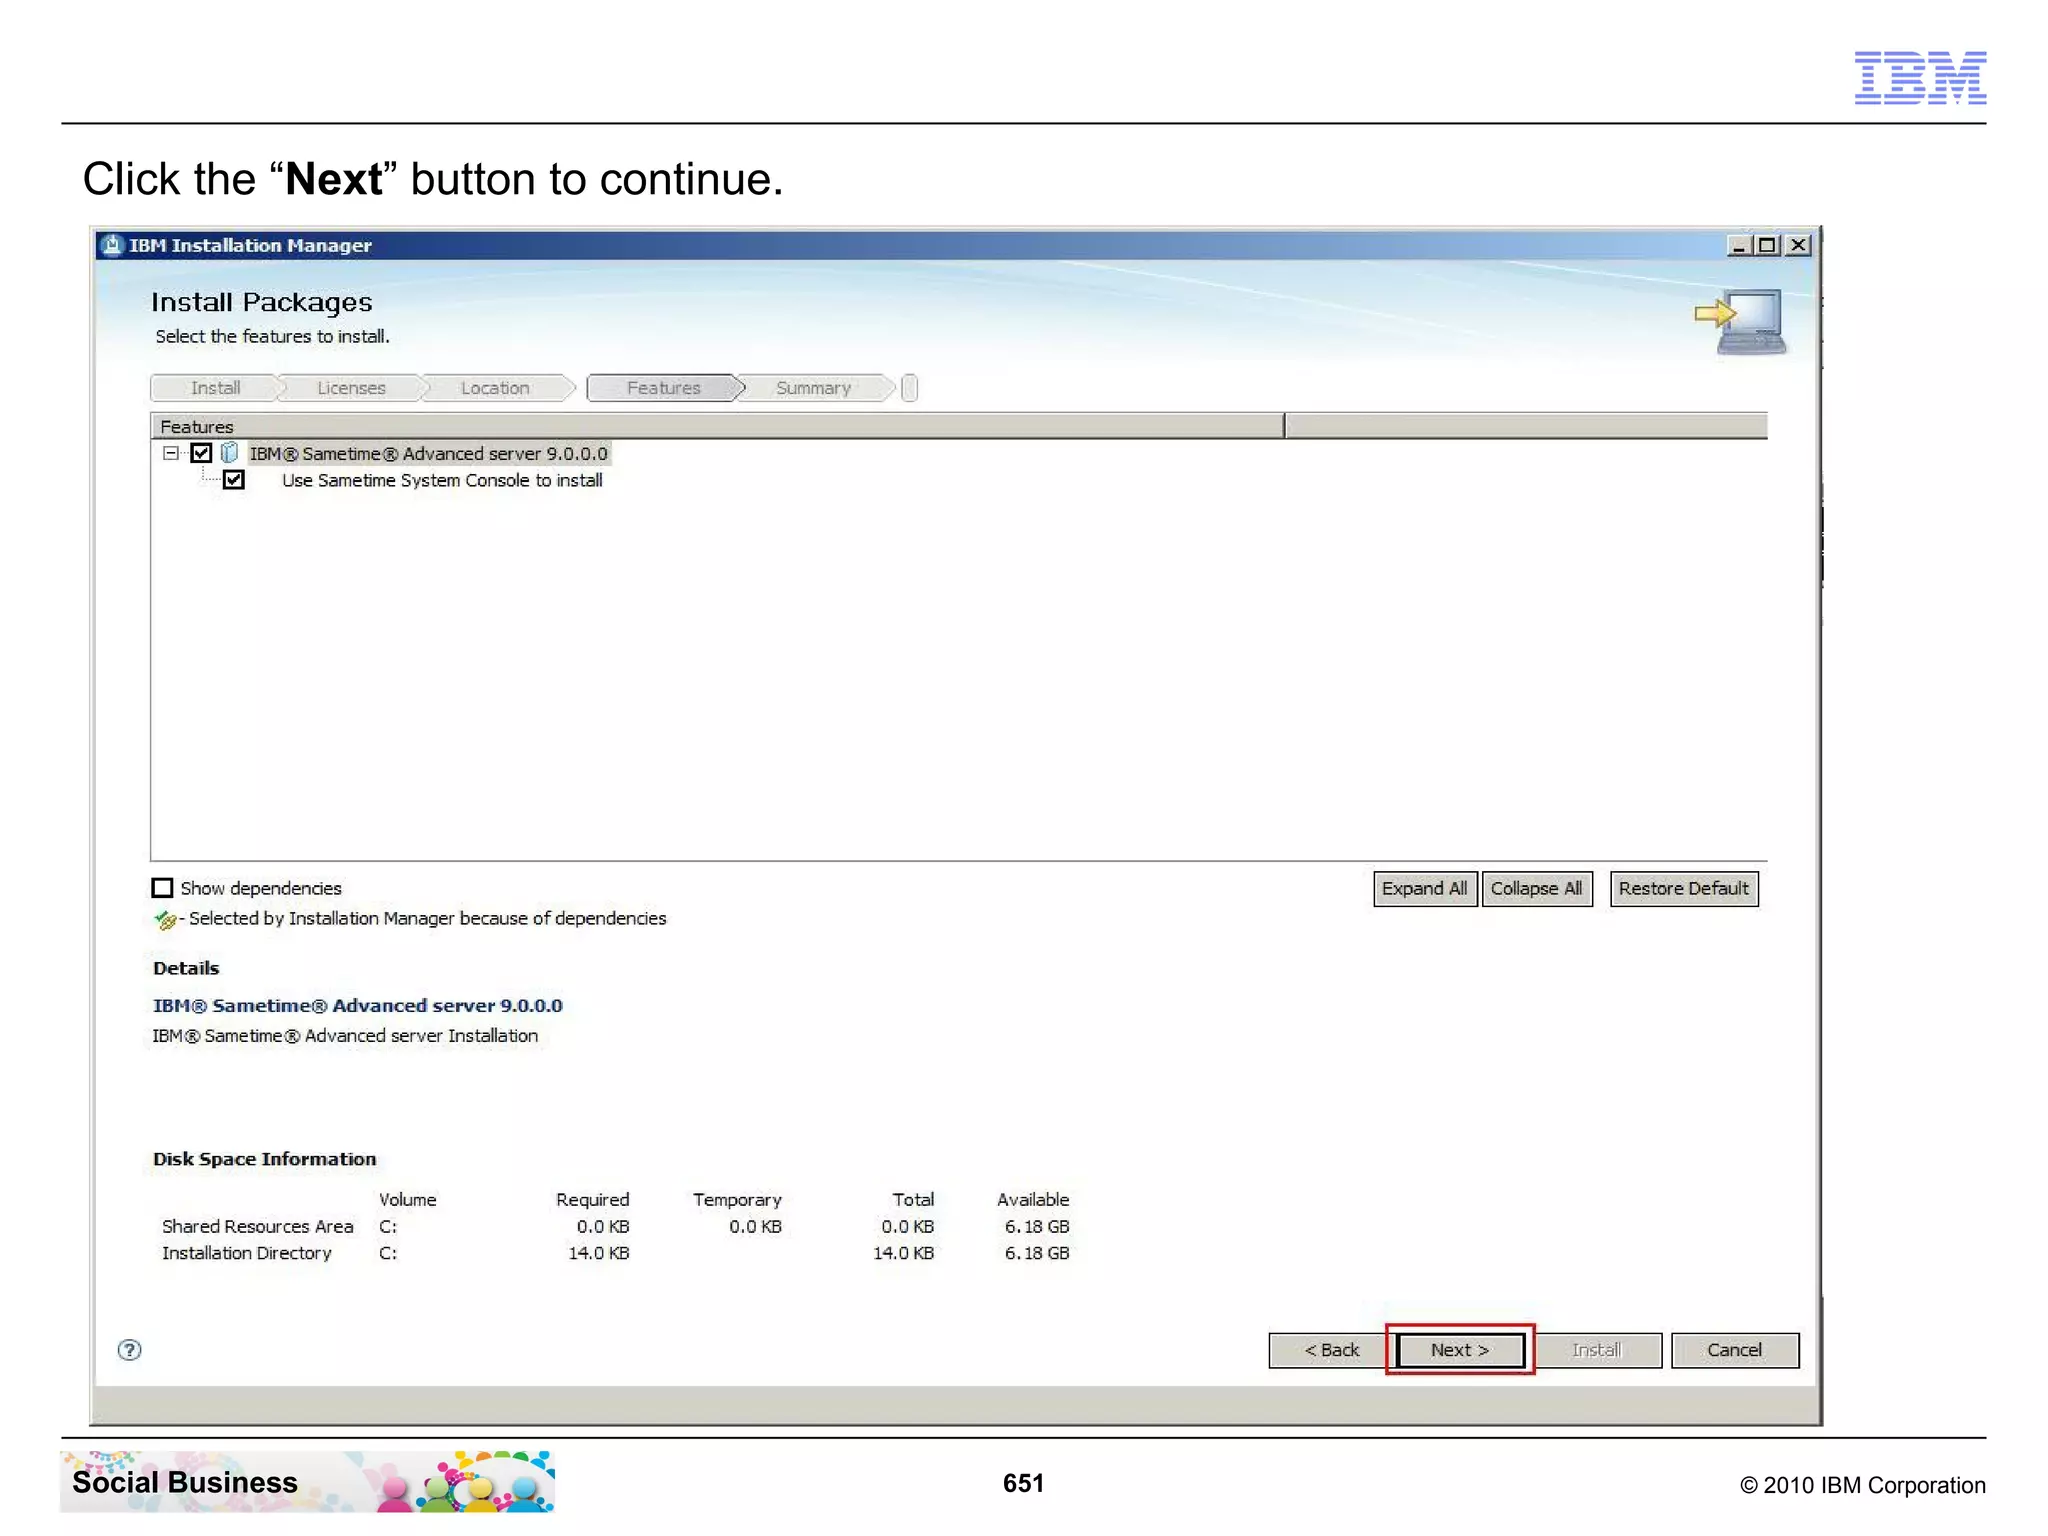This screenshot has height=1536, width=2048.
Task: Click the Sametime Advanced server package icon
Action: [229, 453]
